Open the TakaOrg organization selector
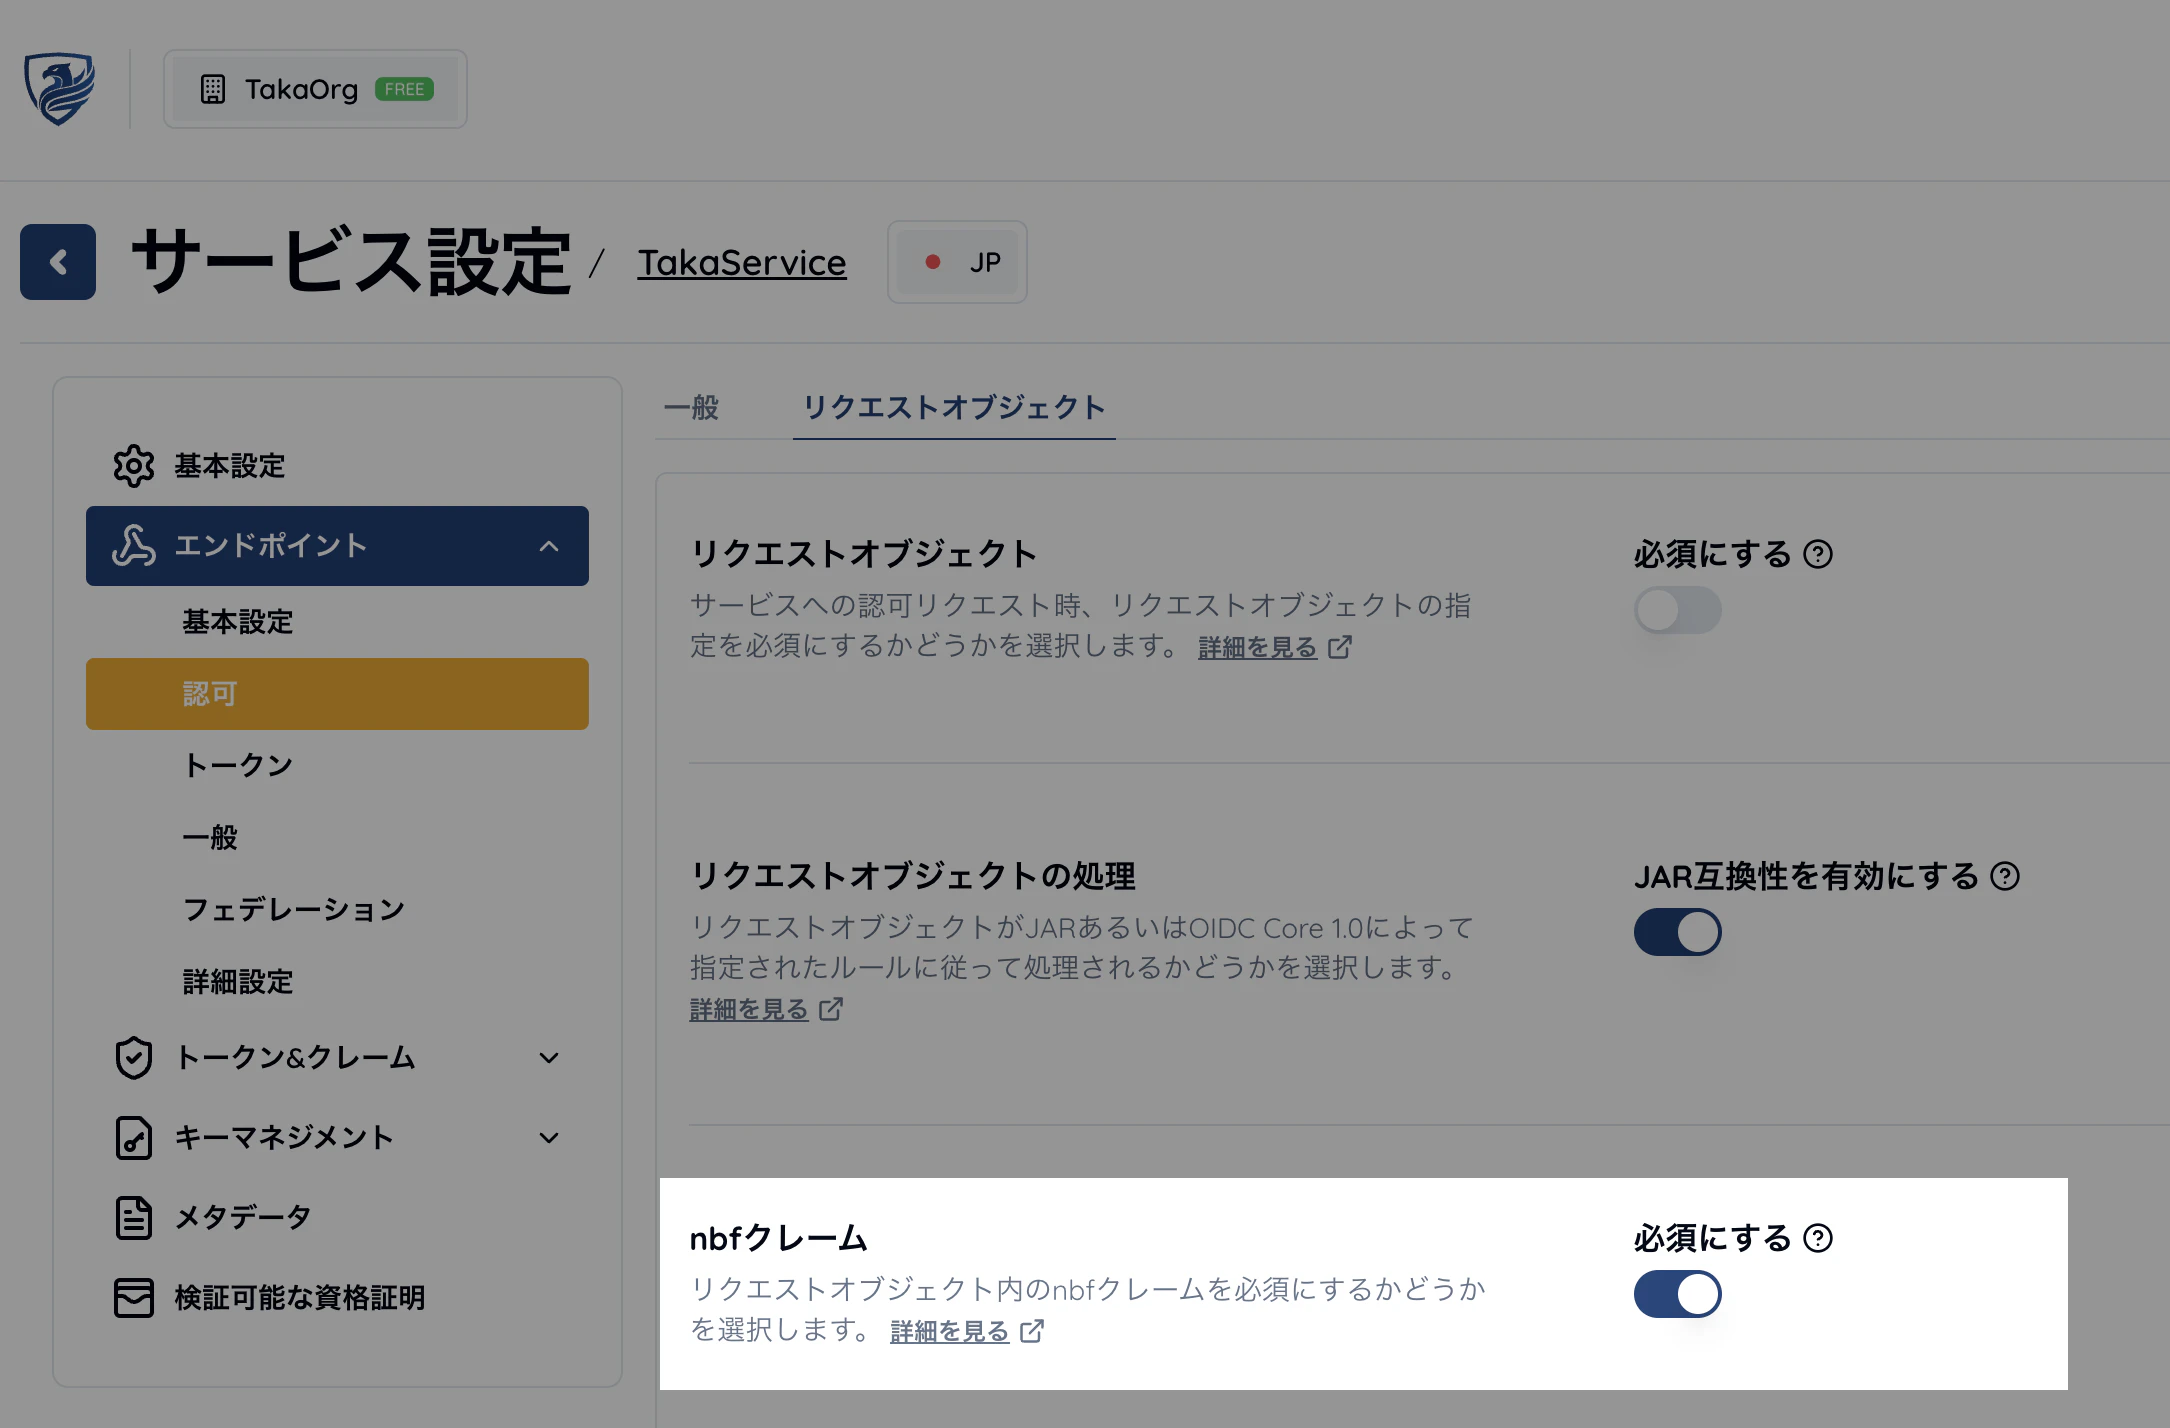Image resolution: width=2170 pixels, height=1428 pixels. coord(314,88)
